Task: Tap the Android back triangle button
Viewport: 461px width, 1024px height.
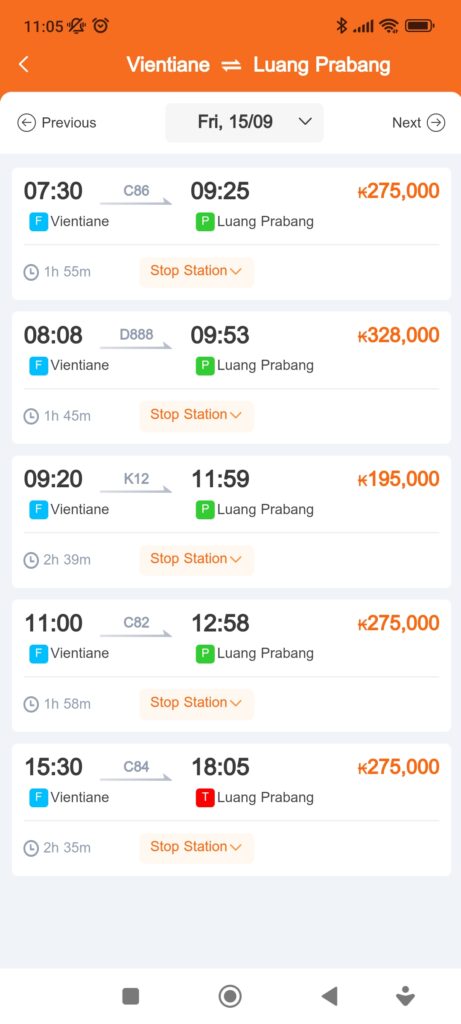Action: click(x=330, y=996)
